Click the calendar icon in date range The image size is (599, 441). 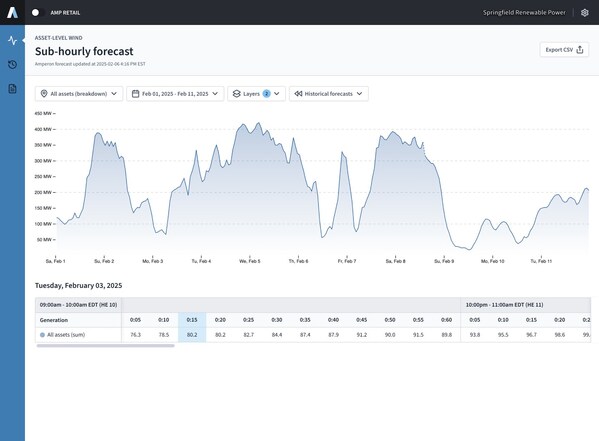[x=135, y=94]
